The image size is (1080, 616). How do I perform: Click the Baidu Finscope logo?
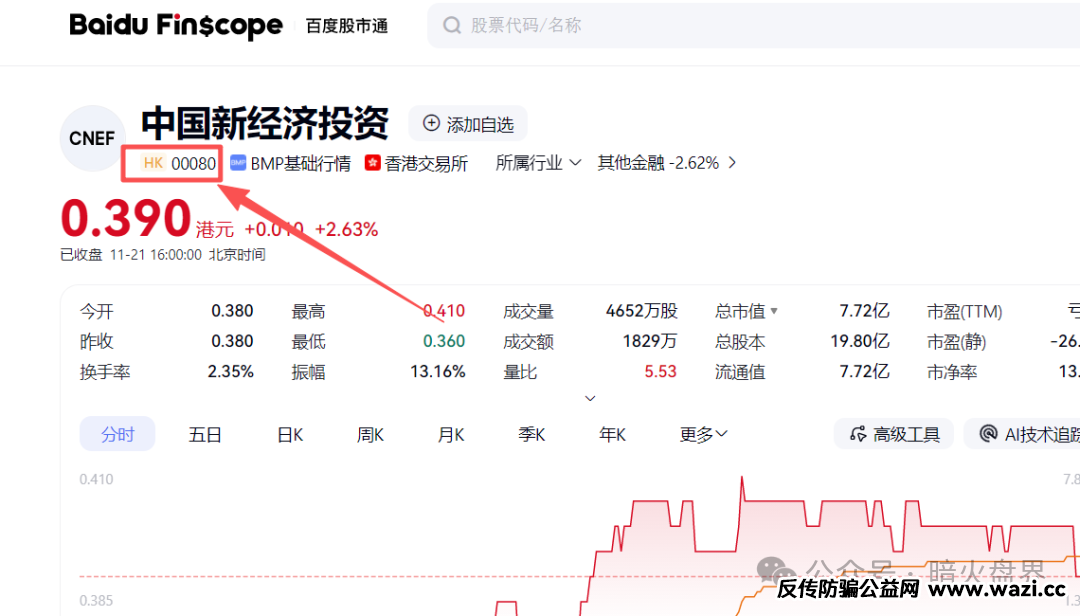[x=176, y=26]
